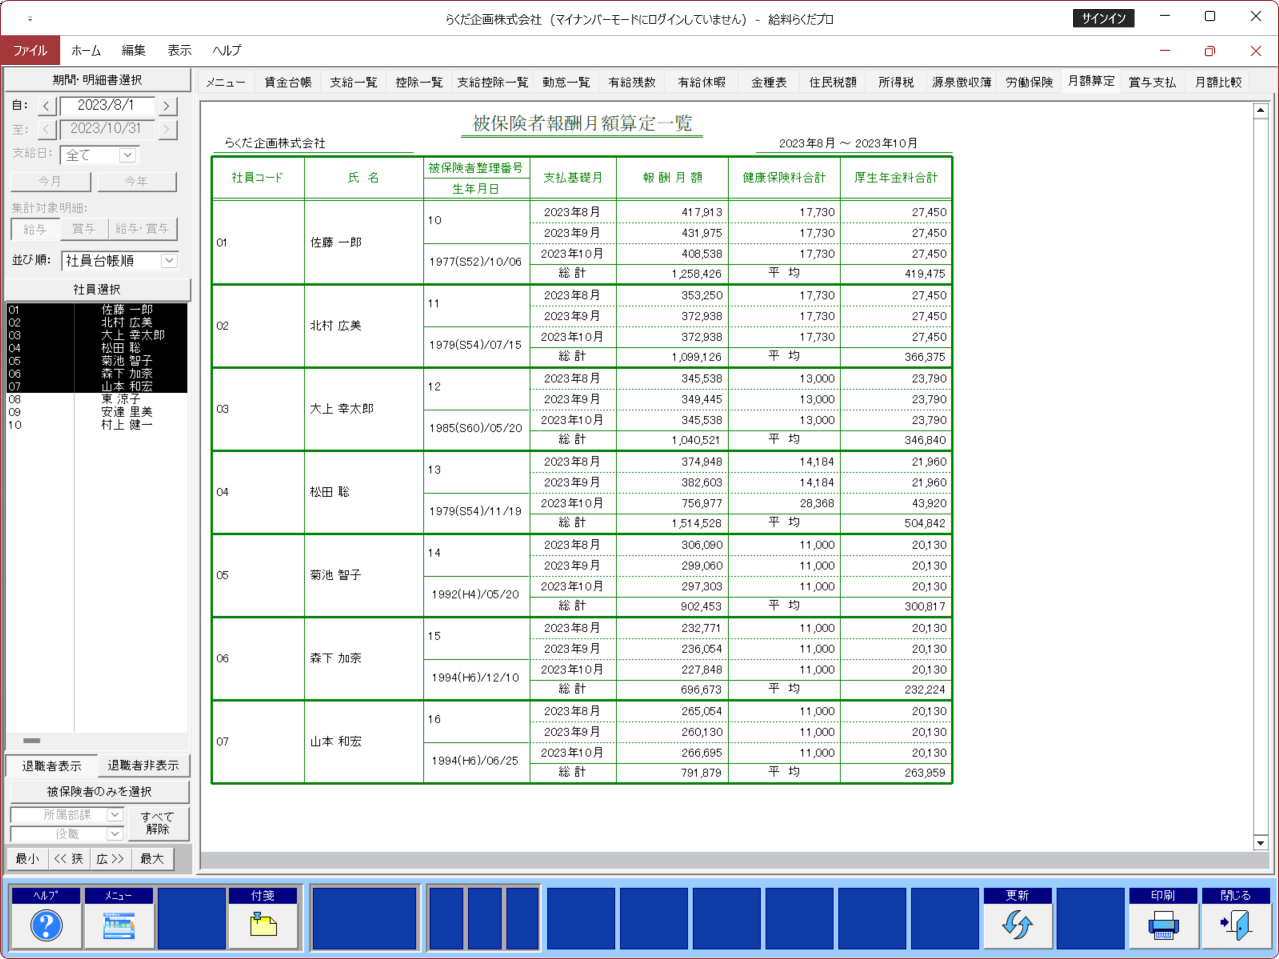Click the 広 >> widen button
The image size is (1279, 959).
pyautogui.click(x=110, y=859)
